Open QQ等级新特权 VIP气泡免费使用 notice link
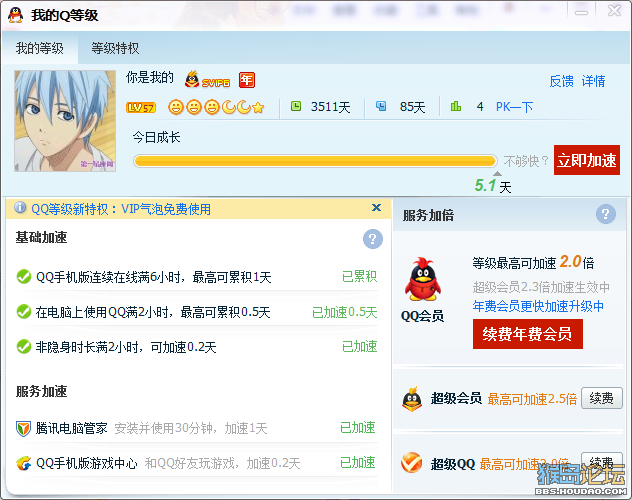This screenshot has height=500, width=632. tap(121, 209)
